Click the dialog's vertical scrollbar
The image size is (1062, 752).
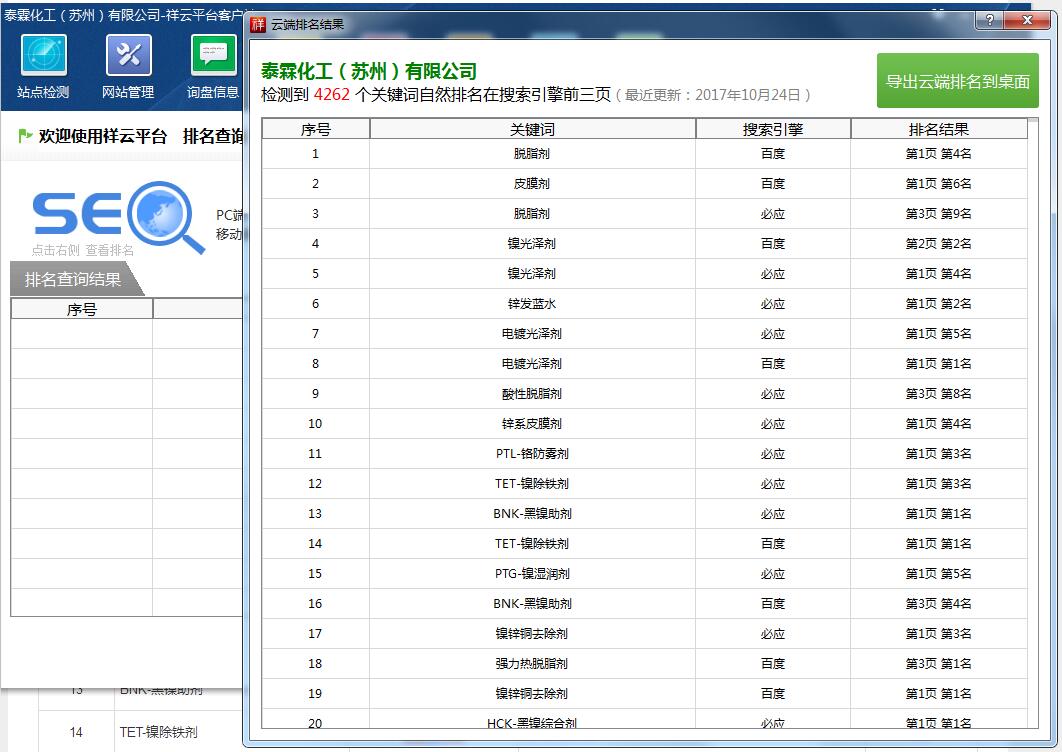click(x=1033, y=423)
